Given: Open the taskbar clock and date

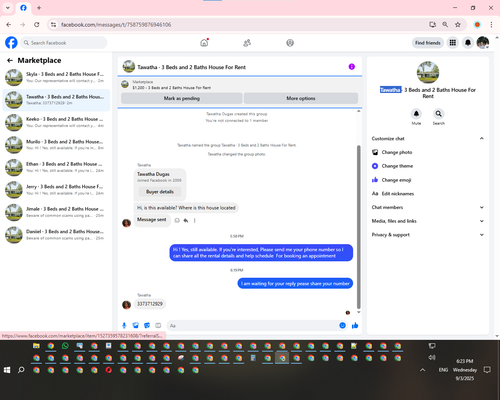Looking at the screenshot, I should coord(465,370).
